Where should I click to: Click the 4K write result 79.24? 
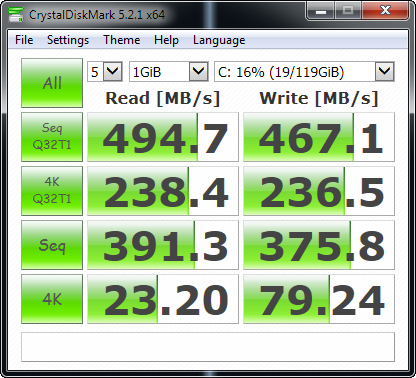click(319, 299)
